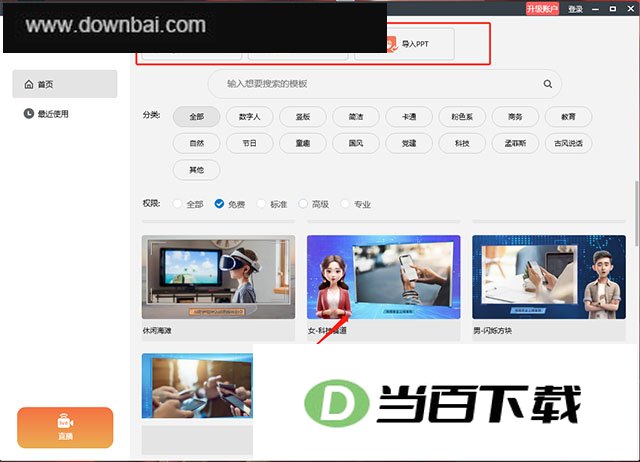Open the 女-科技隧道 template thumbnail
The image size is (640, 462).
coord(384,277)
